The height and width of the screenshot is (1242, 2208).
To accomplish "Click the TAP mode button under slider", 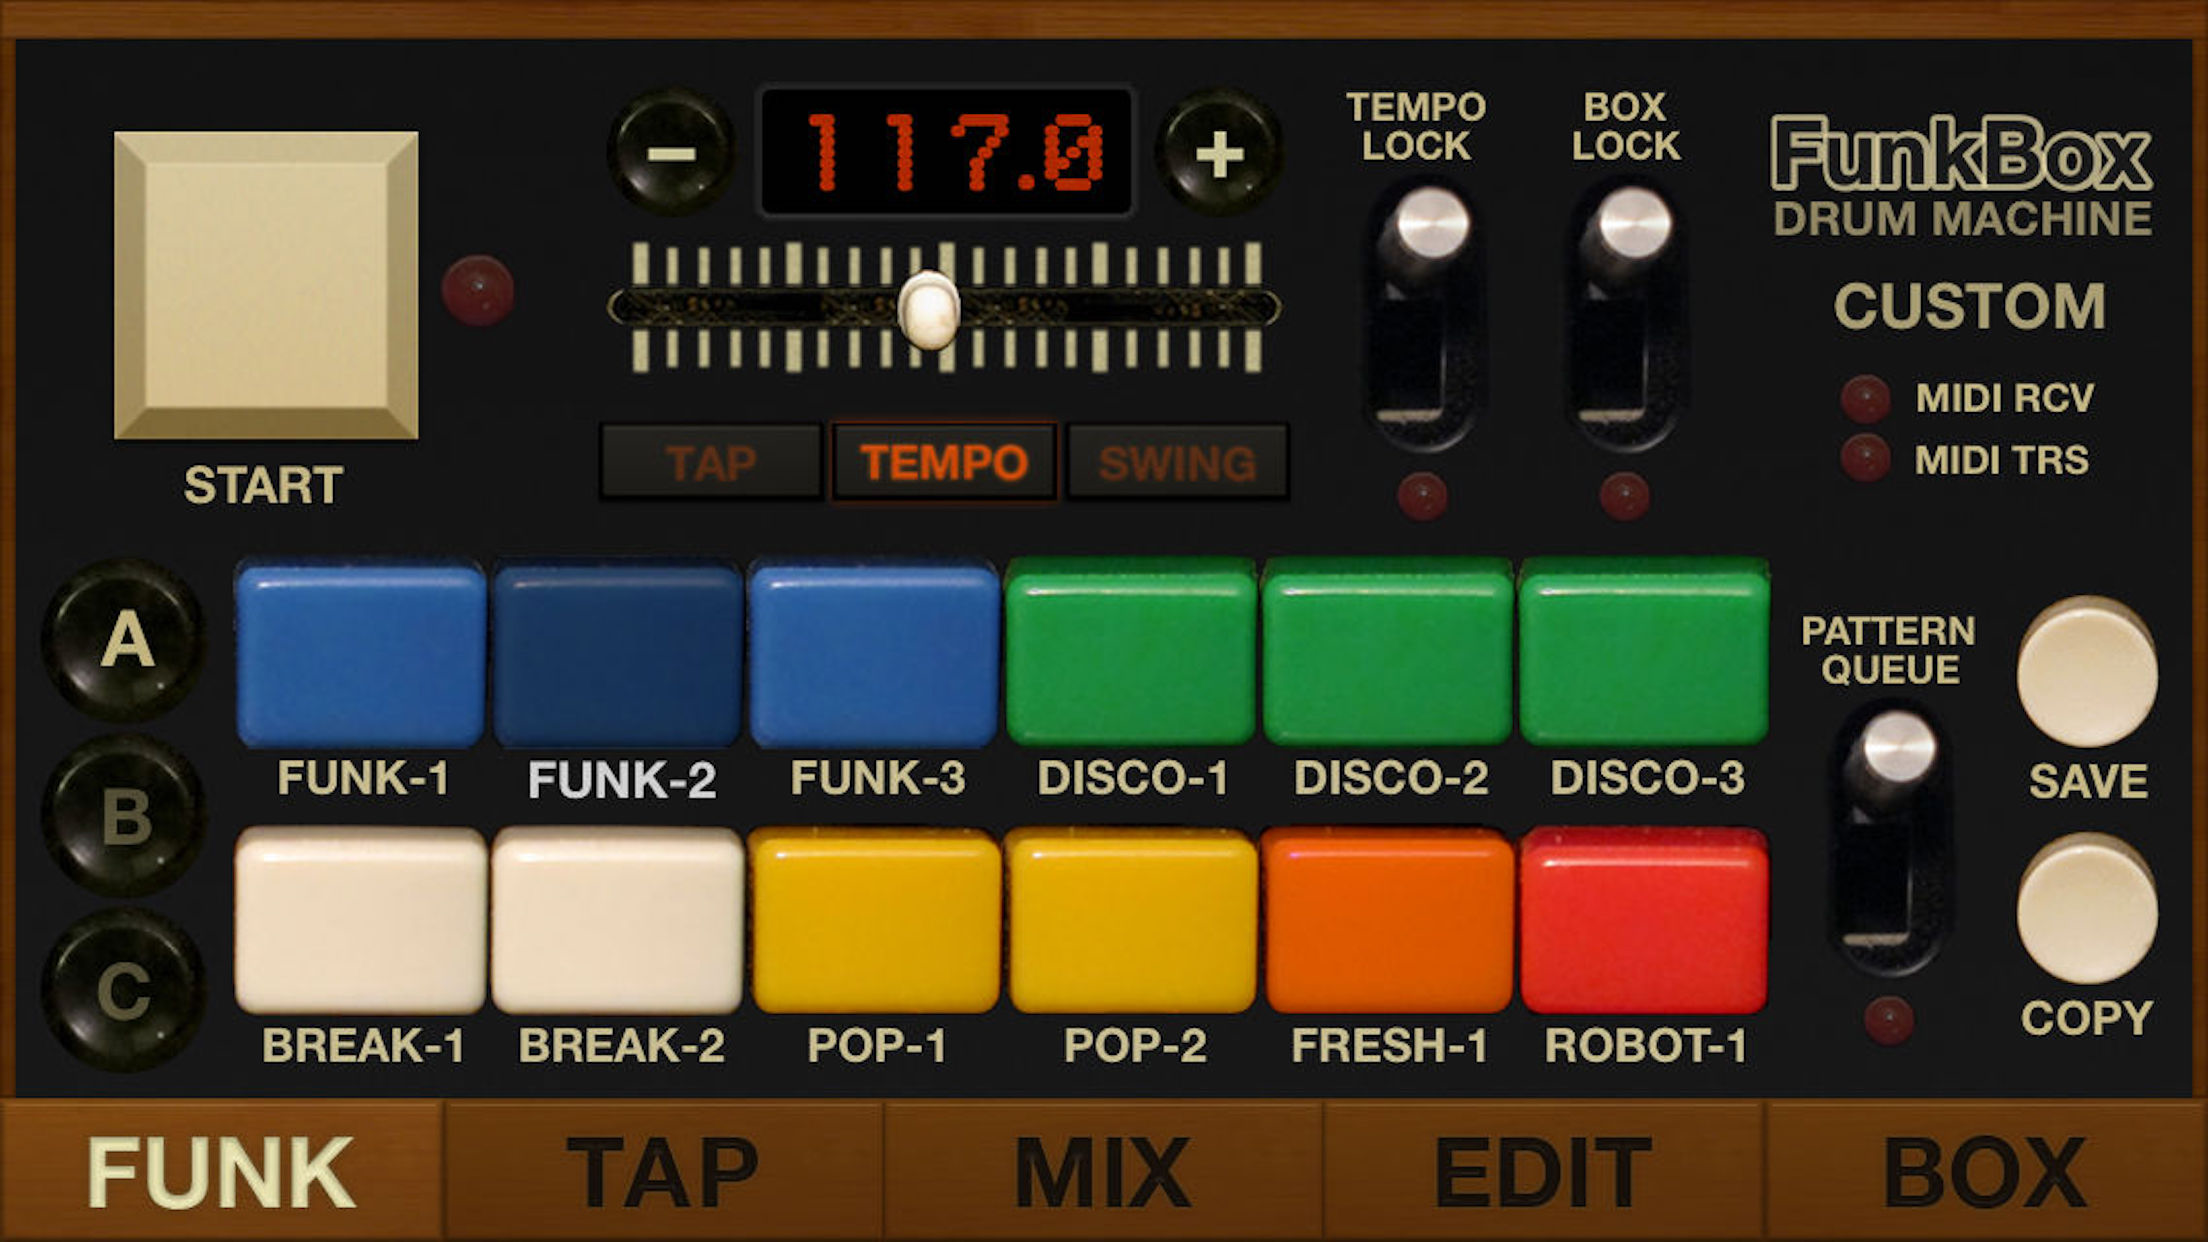I will pos(711,463).
